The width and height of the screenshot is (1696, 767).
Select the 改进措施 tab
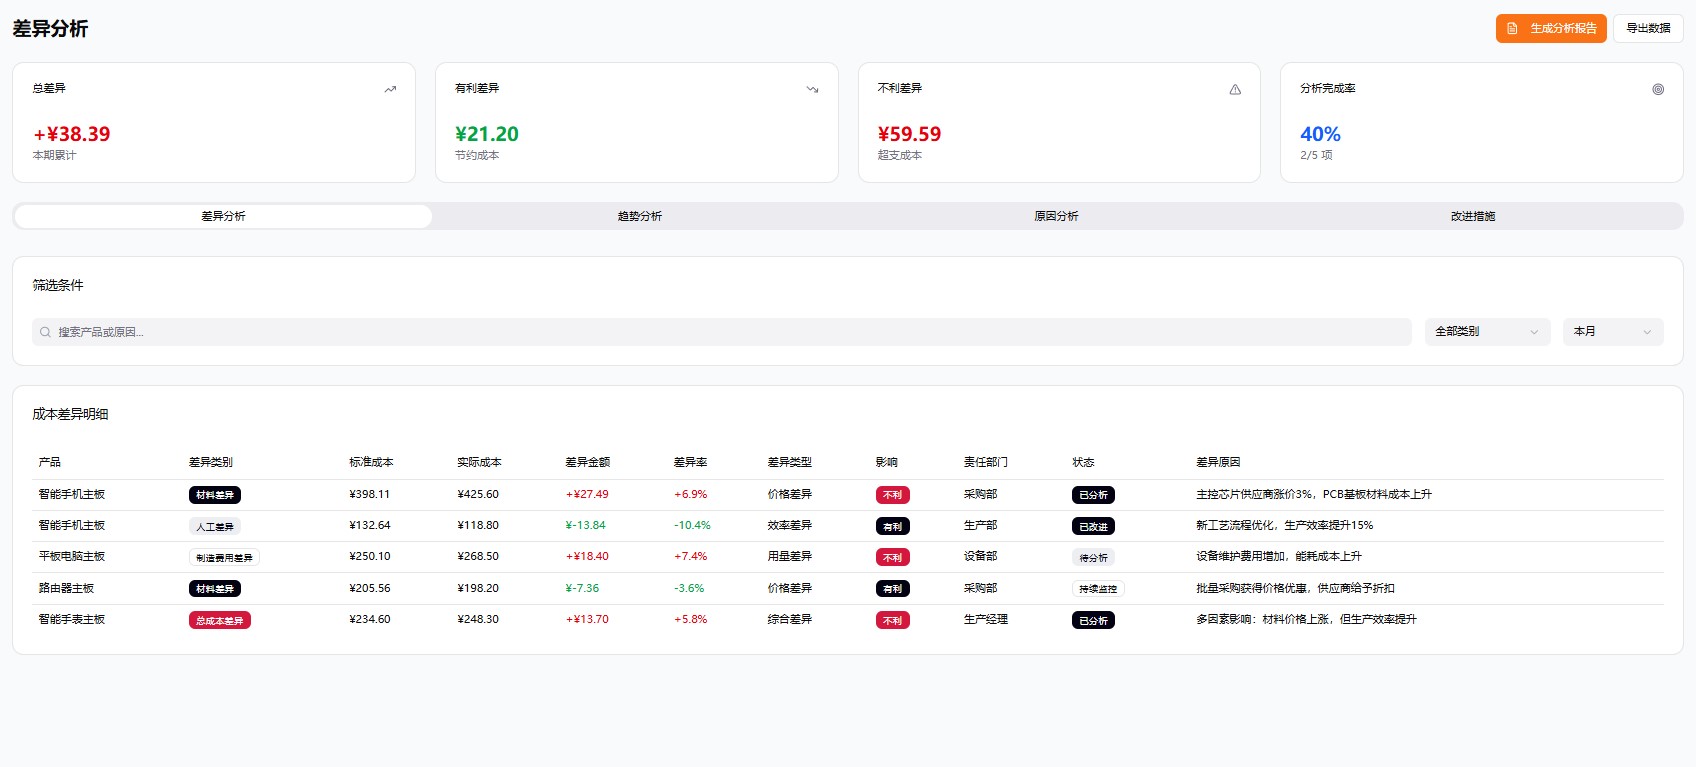[x=1472, y=216]
